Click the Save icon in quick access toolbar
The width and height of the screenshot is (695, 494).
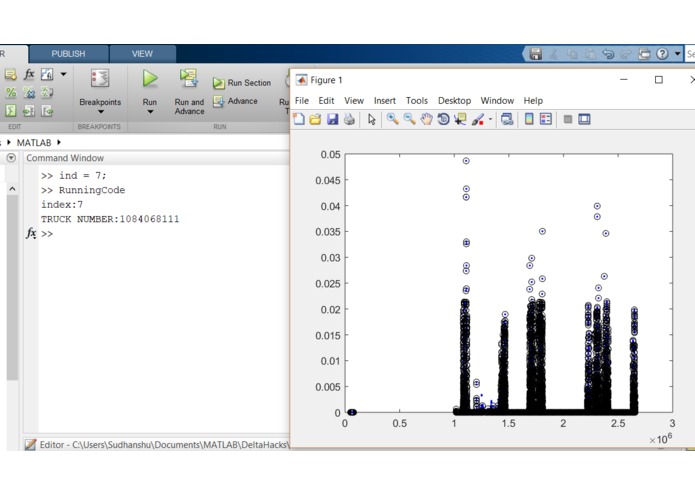pyautogui.click(x=536, y=54)
